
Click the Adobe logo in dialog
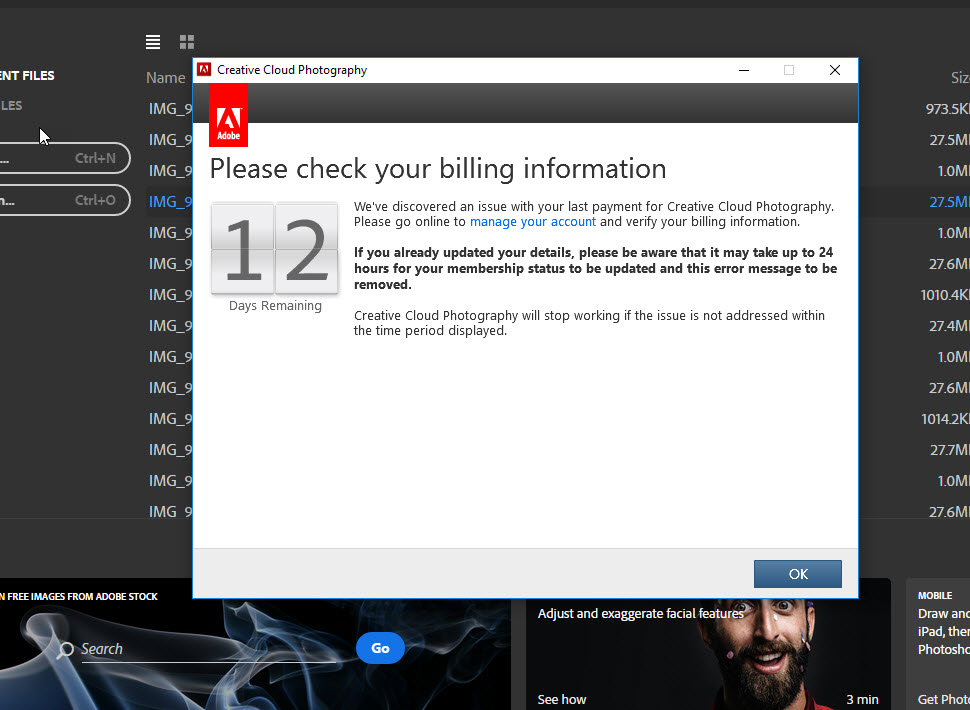228,116
